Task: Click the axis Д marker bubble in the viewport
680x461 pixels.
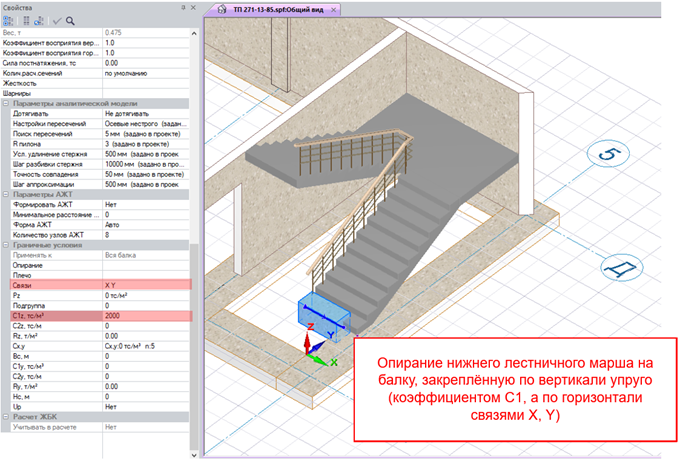Action: (x=621, y=268)
